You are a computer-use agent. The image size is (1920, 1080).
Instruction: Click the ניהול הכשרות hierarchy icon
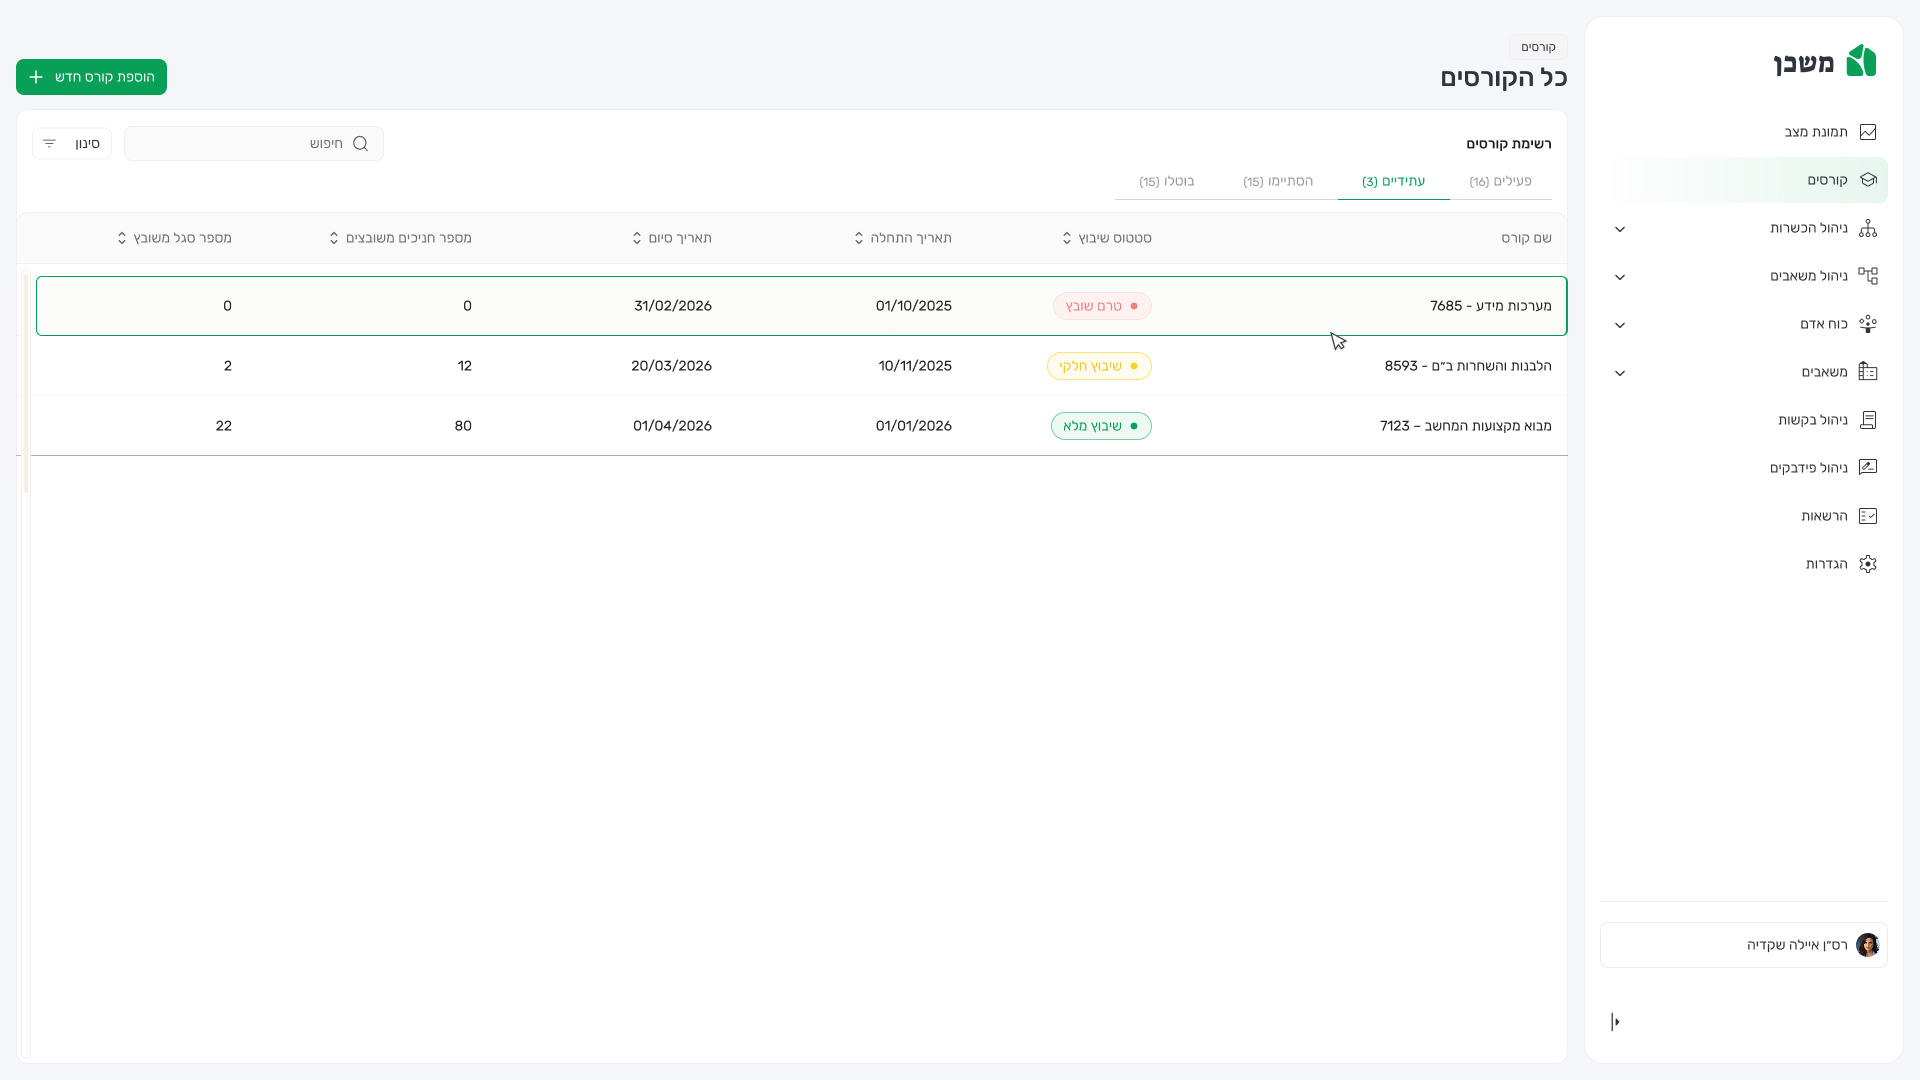(1867, 228)
